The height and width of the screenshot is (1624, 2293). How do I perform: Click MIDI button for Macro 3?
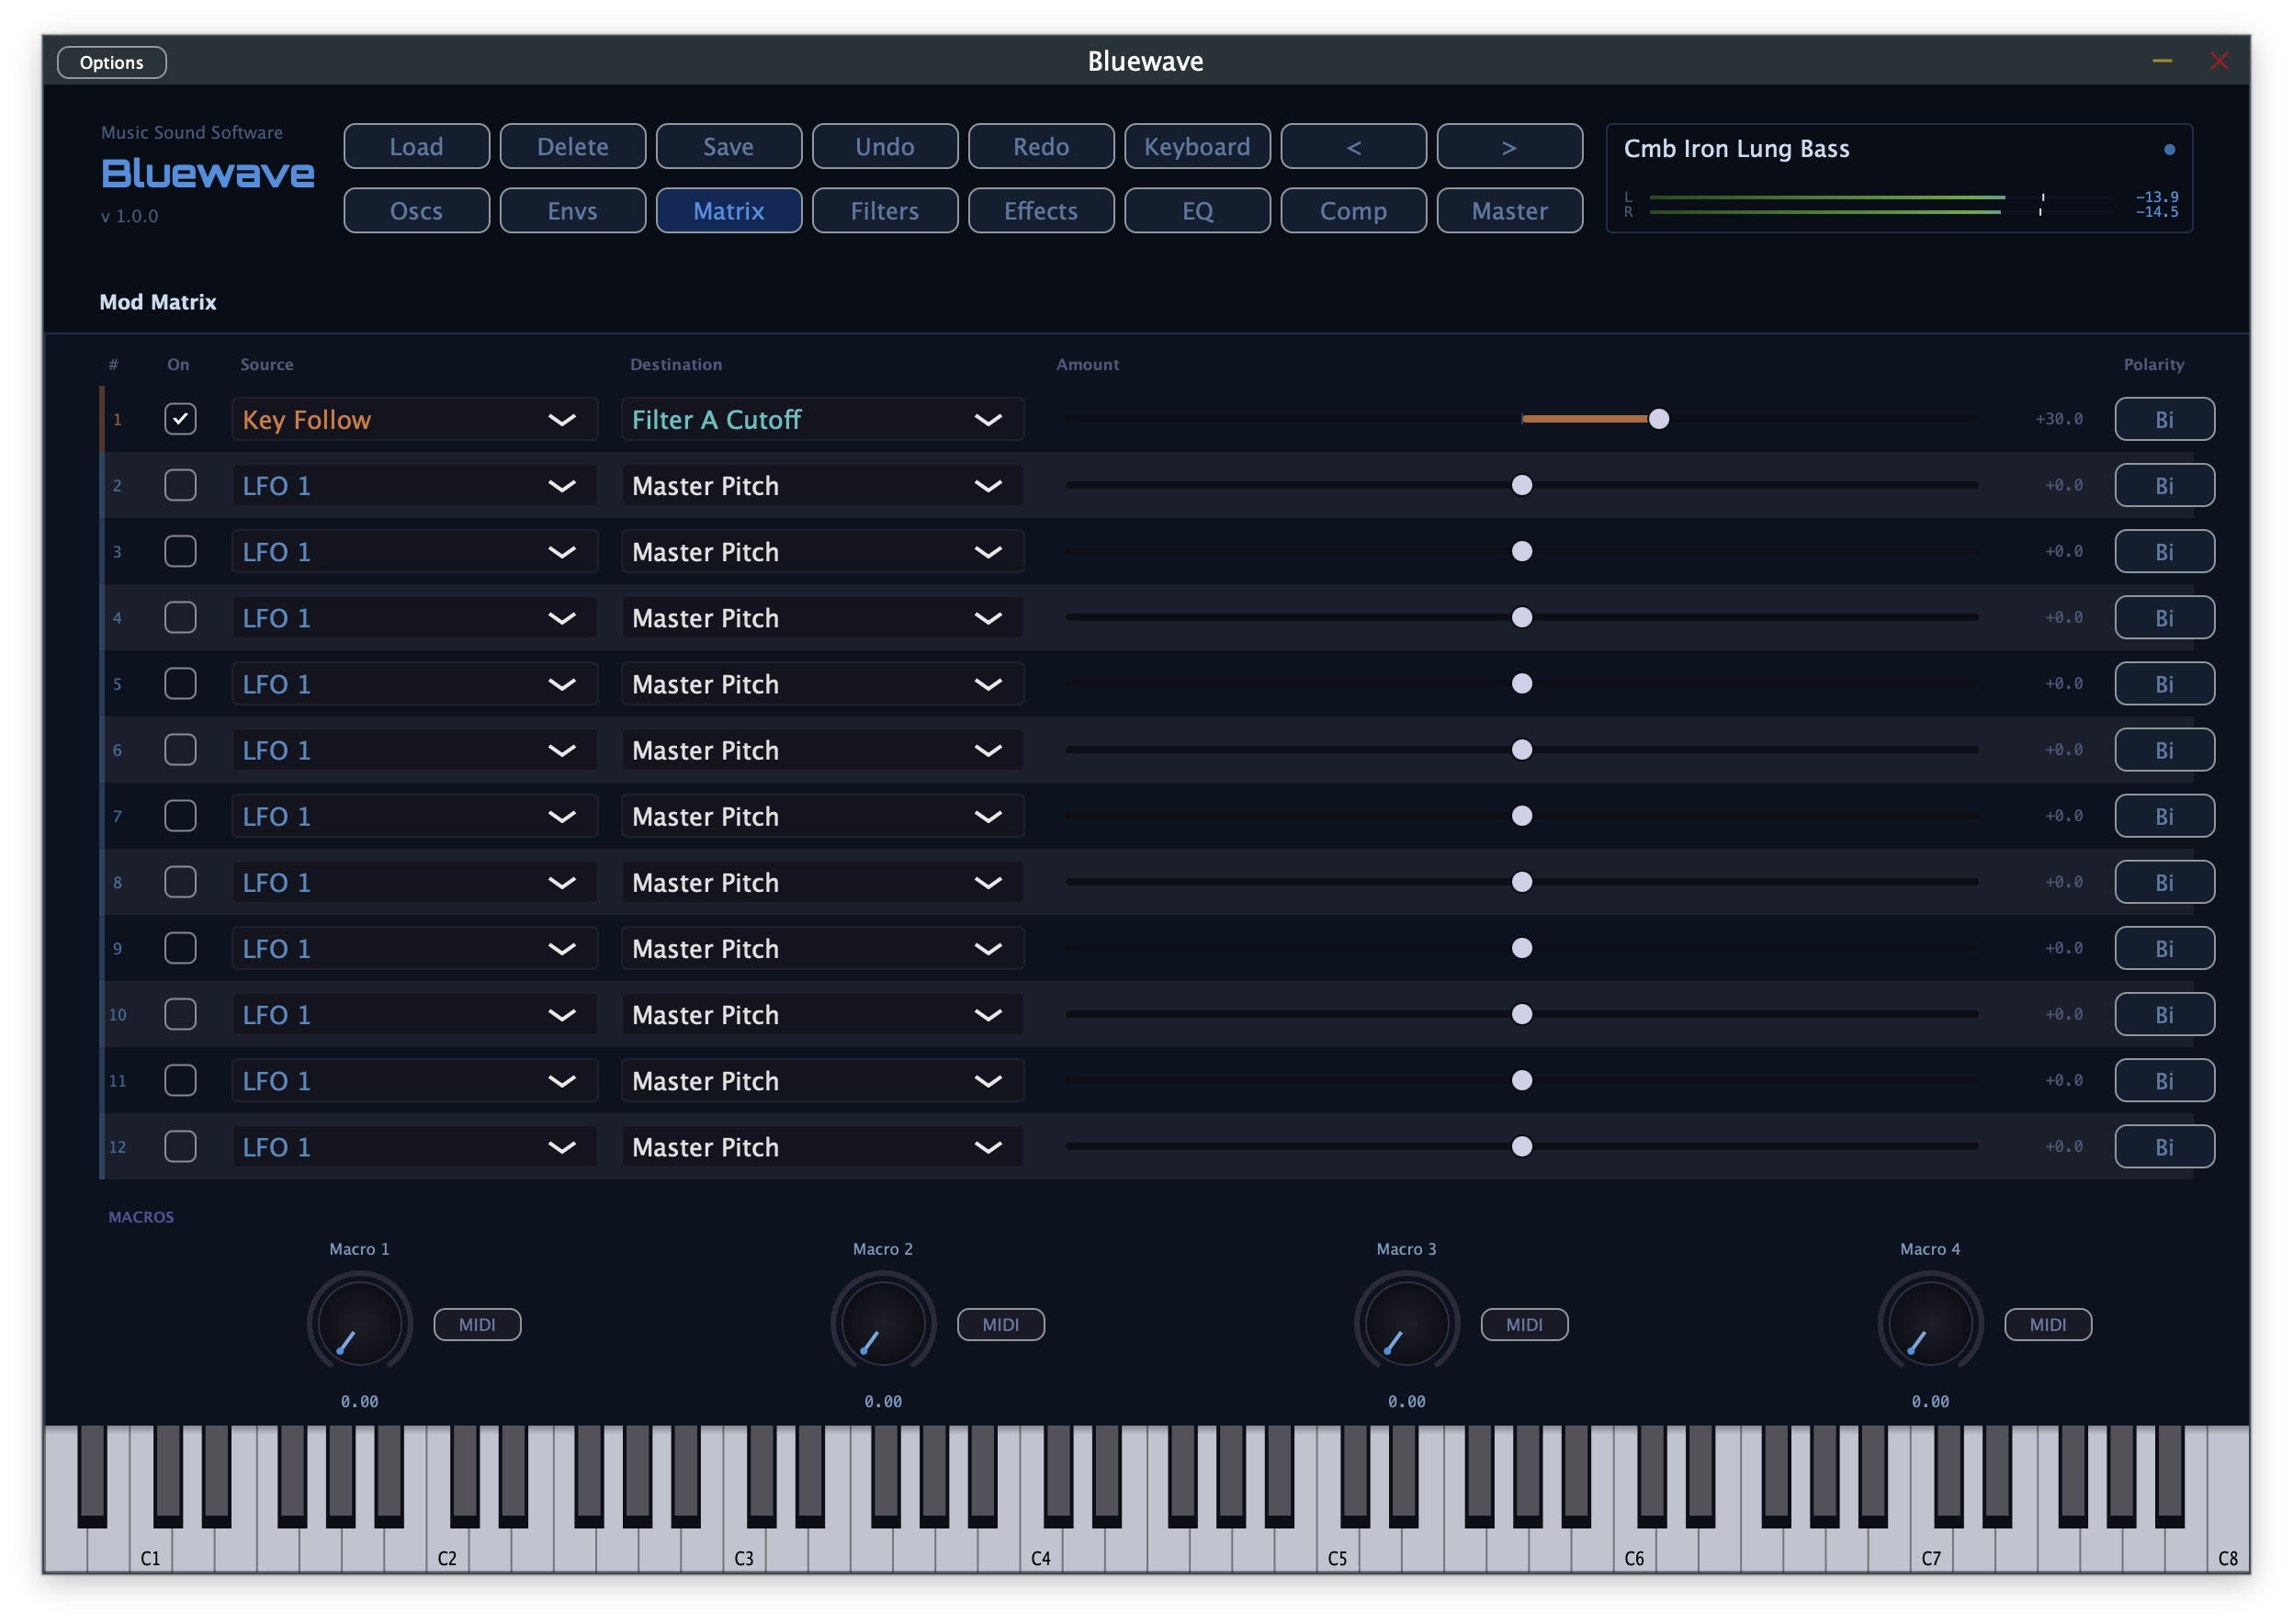tap(1524, 1324)
